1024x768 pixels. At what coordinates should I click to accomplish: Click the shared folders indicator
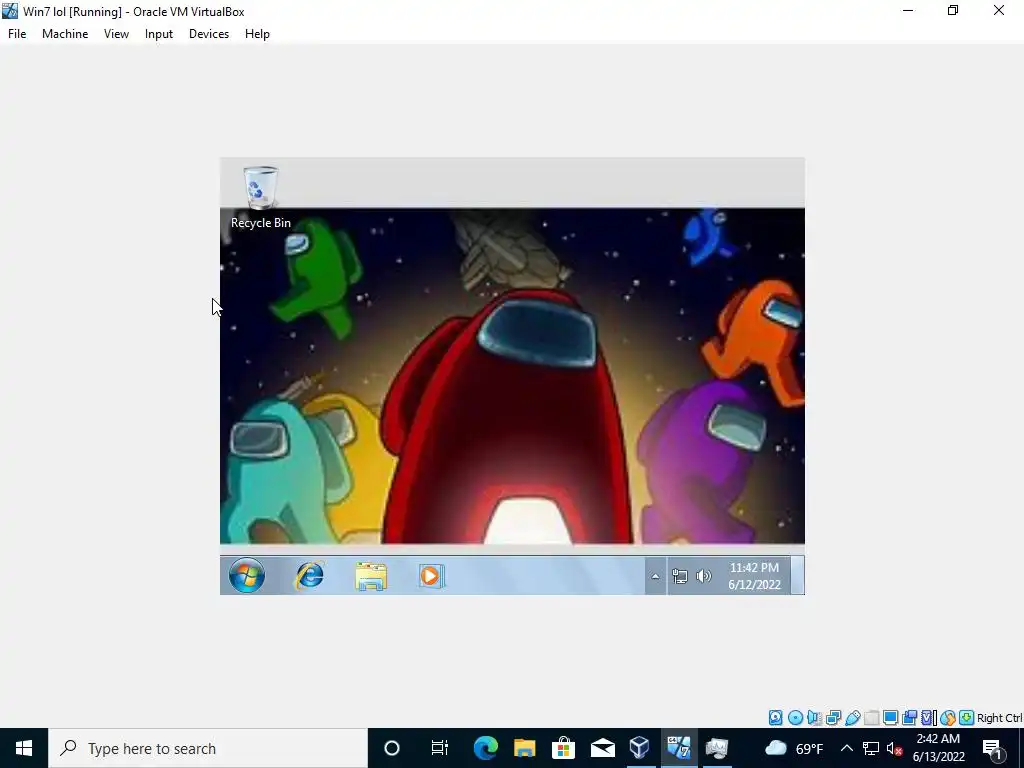tap(871, 718)
